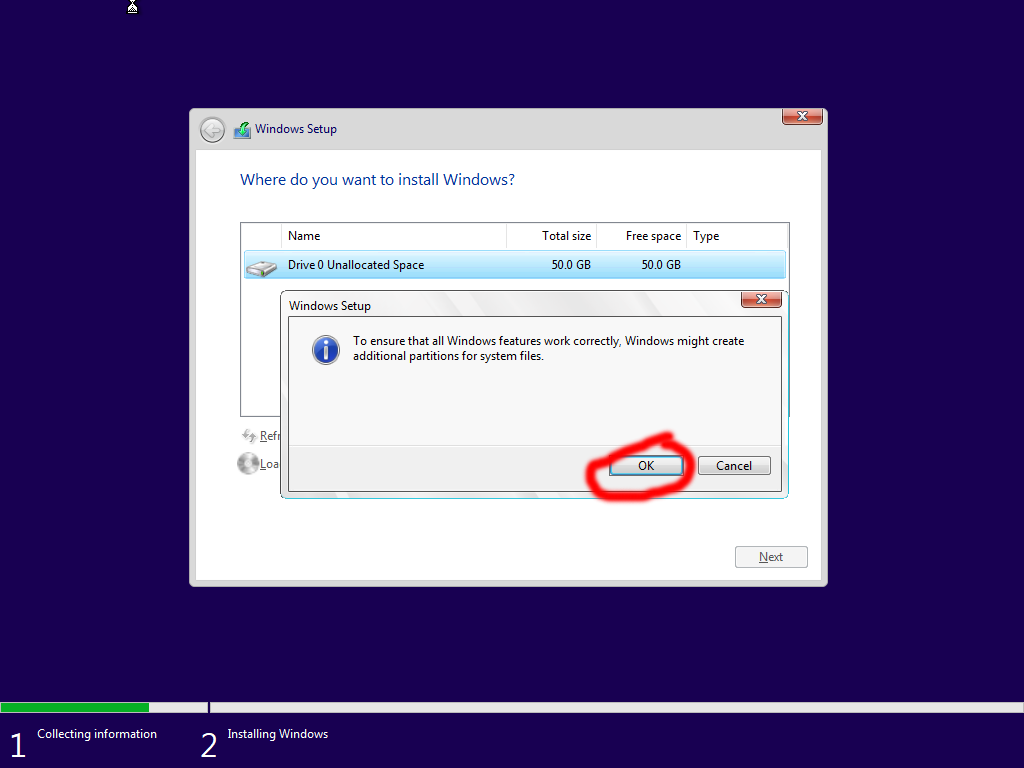Click the blue information icon in dialog
Screen dimensions: 1024x768
click(x=325, y=349)
